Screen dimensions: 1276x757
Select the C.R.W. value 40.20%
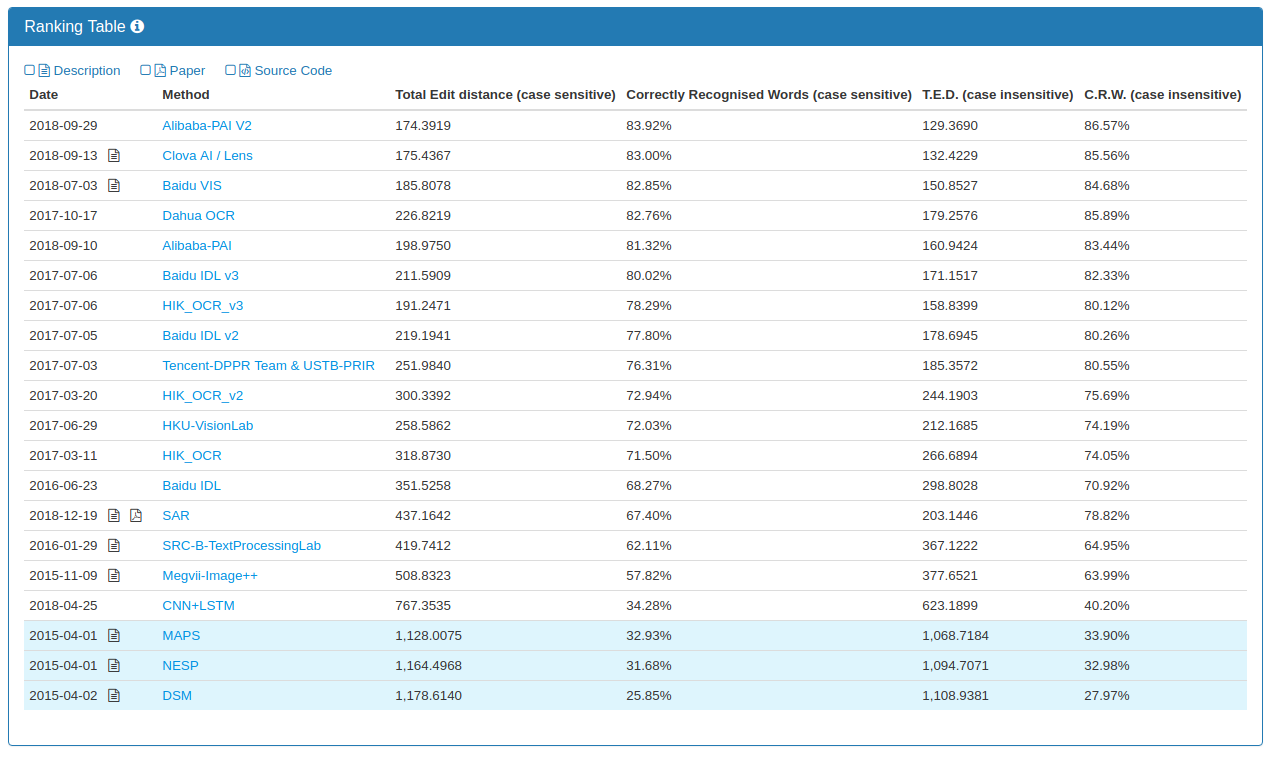(1107, 605)
